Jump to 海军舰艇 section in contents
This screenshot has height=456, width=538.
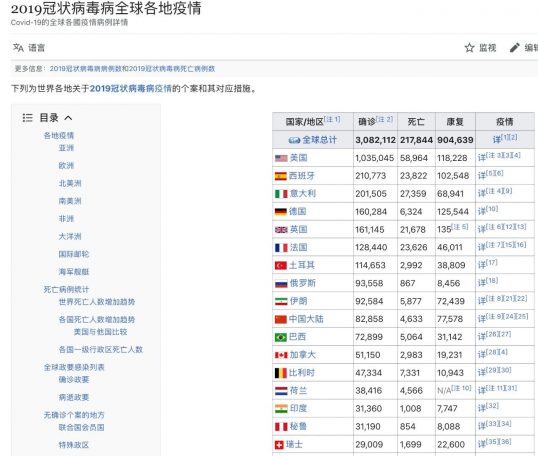coord(74,272)
